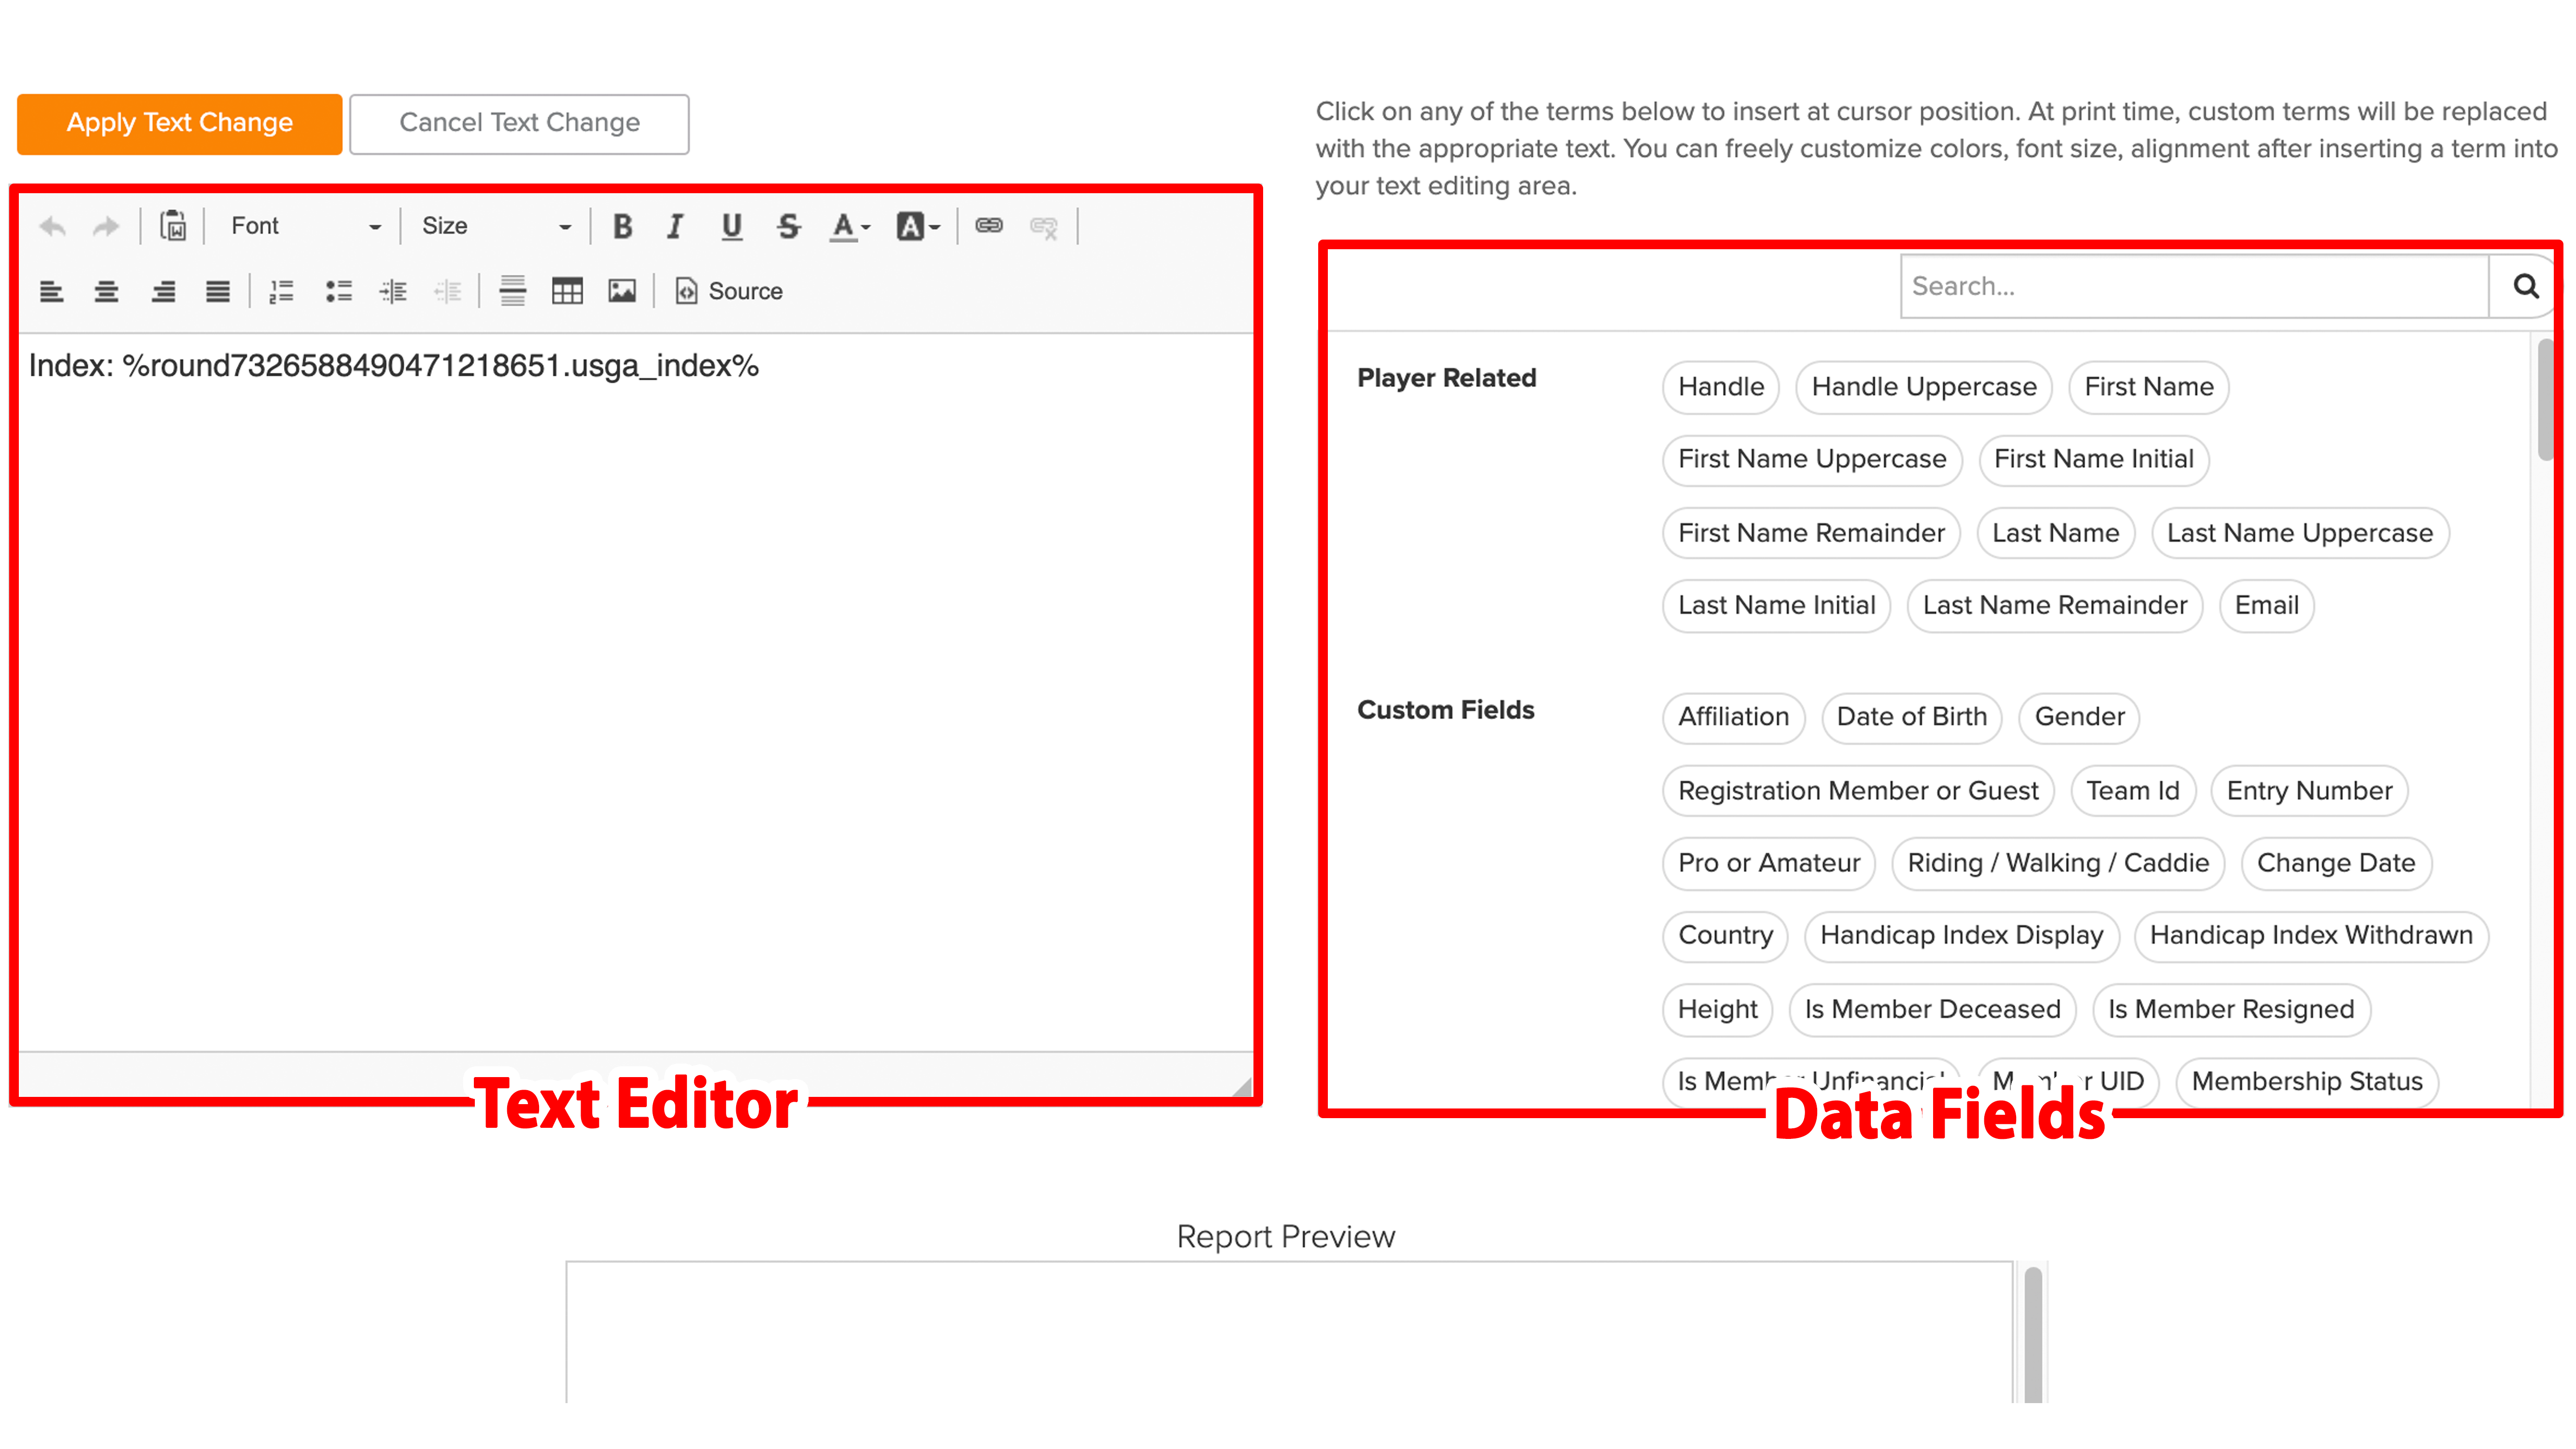Click the Paste from Word icon
The image size is (2576, 1449).
point(174,226)
